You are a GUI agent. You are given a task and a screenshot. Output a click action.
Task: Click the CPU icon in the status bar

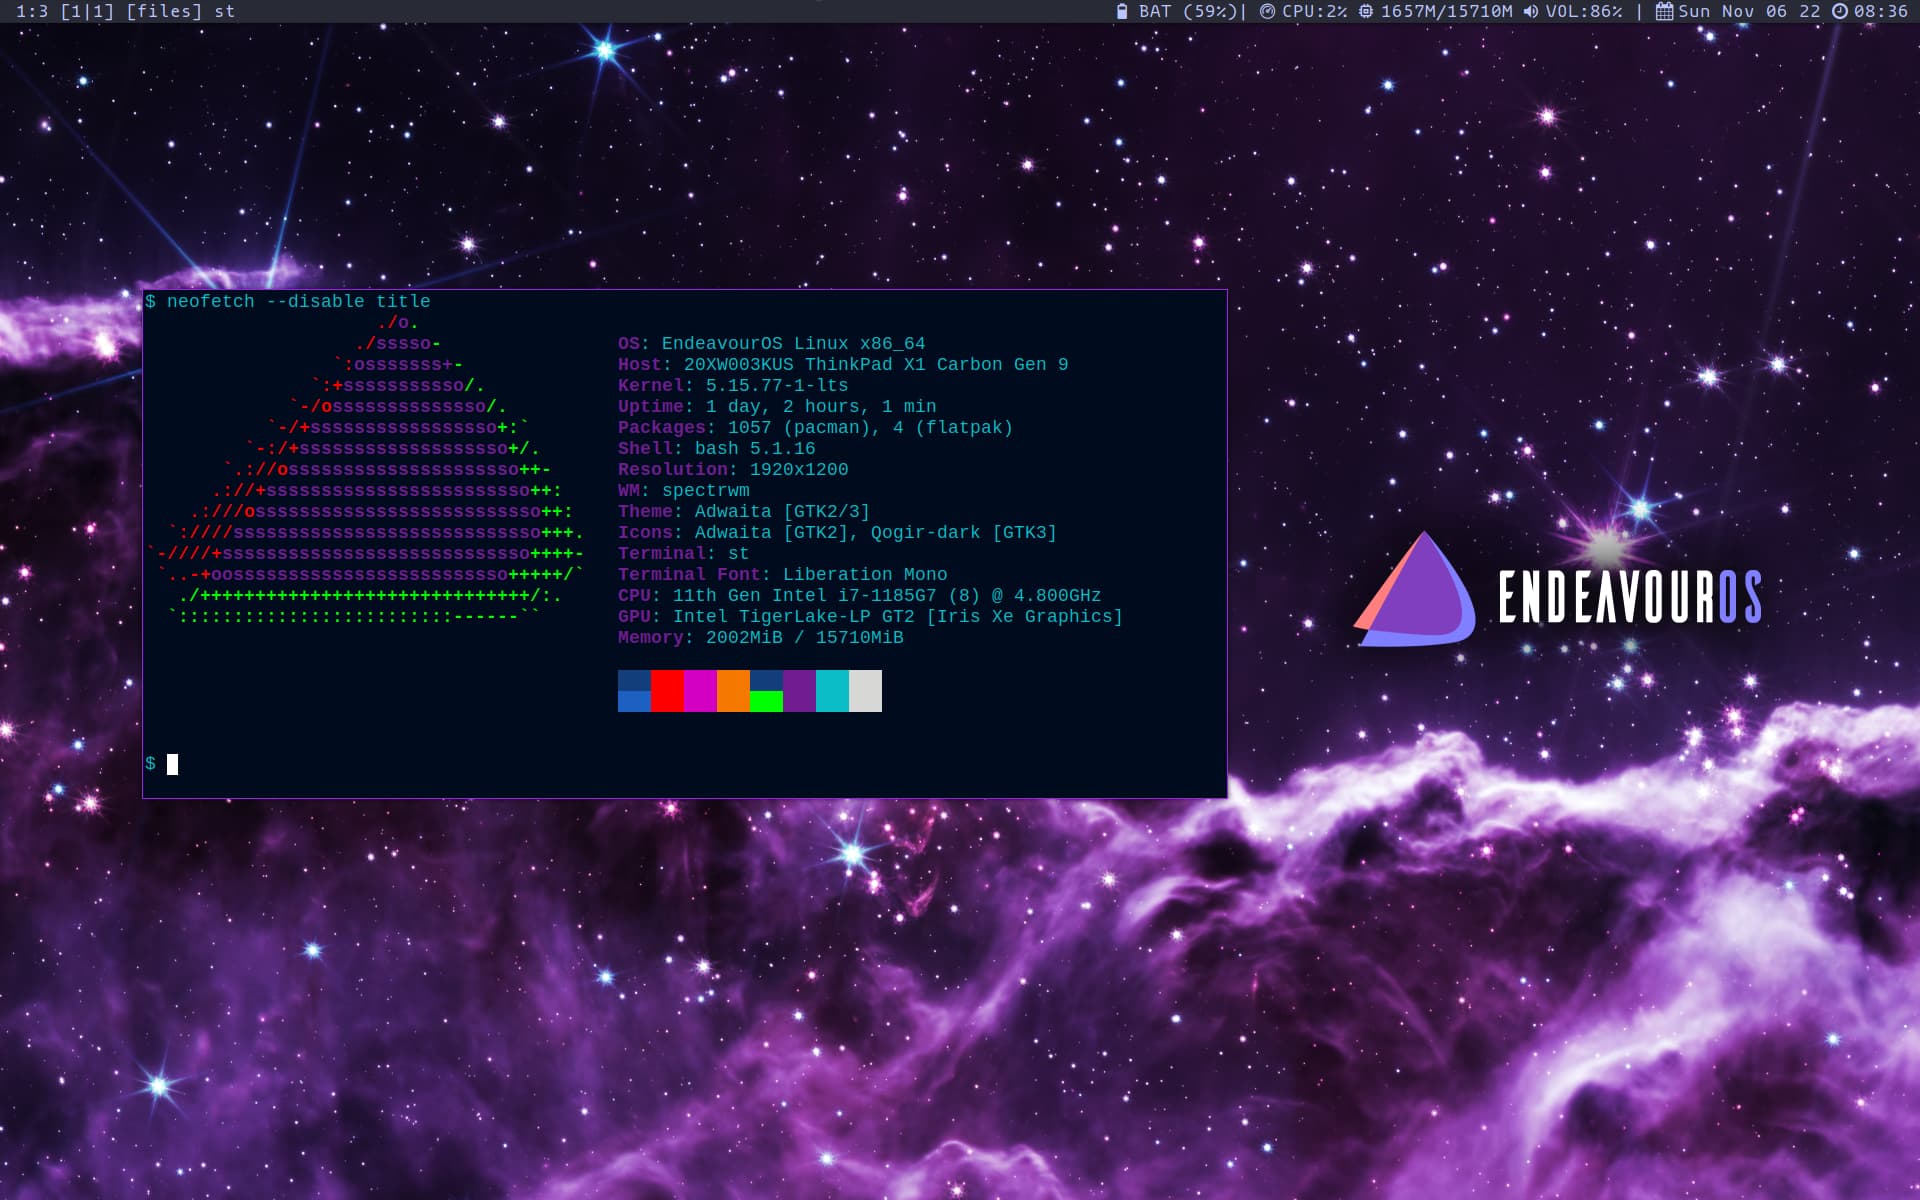click(x=1267, y=11)
